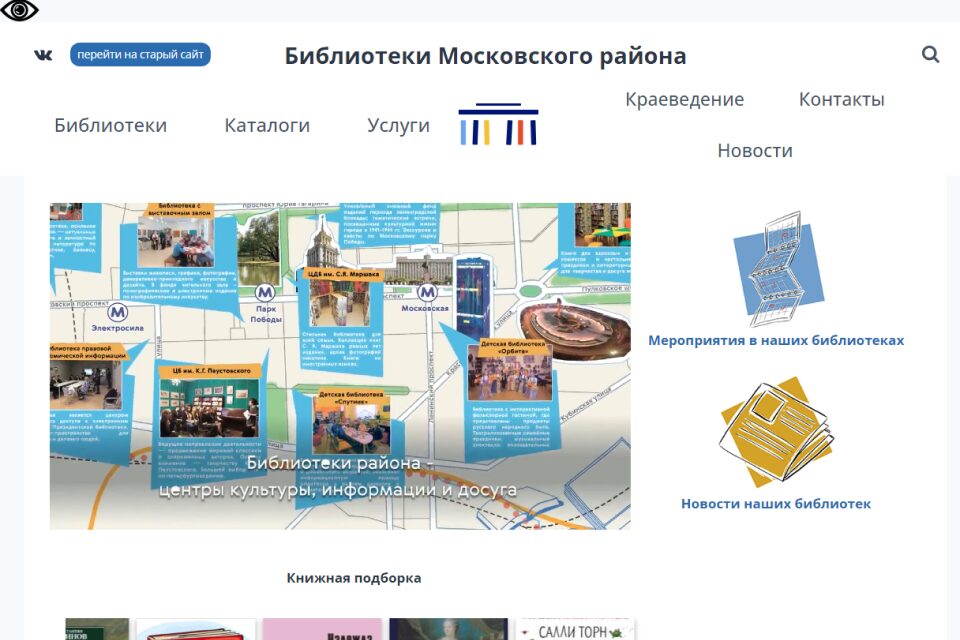Open the 'Салли Торн' book cover

575,629
